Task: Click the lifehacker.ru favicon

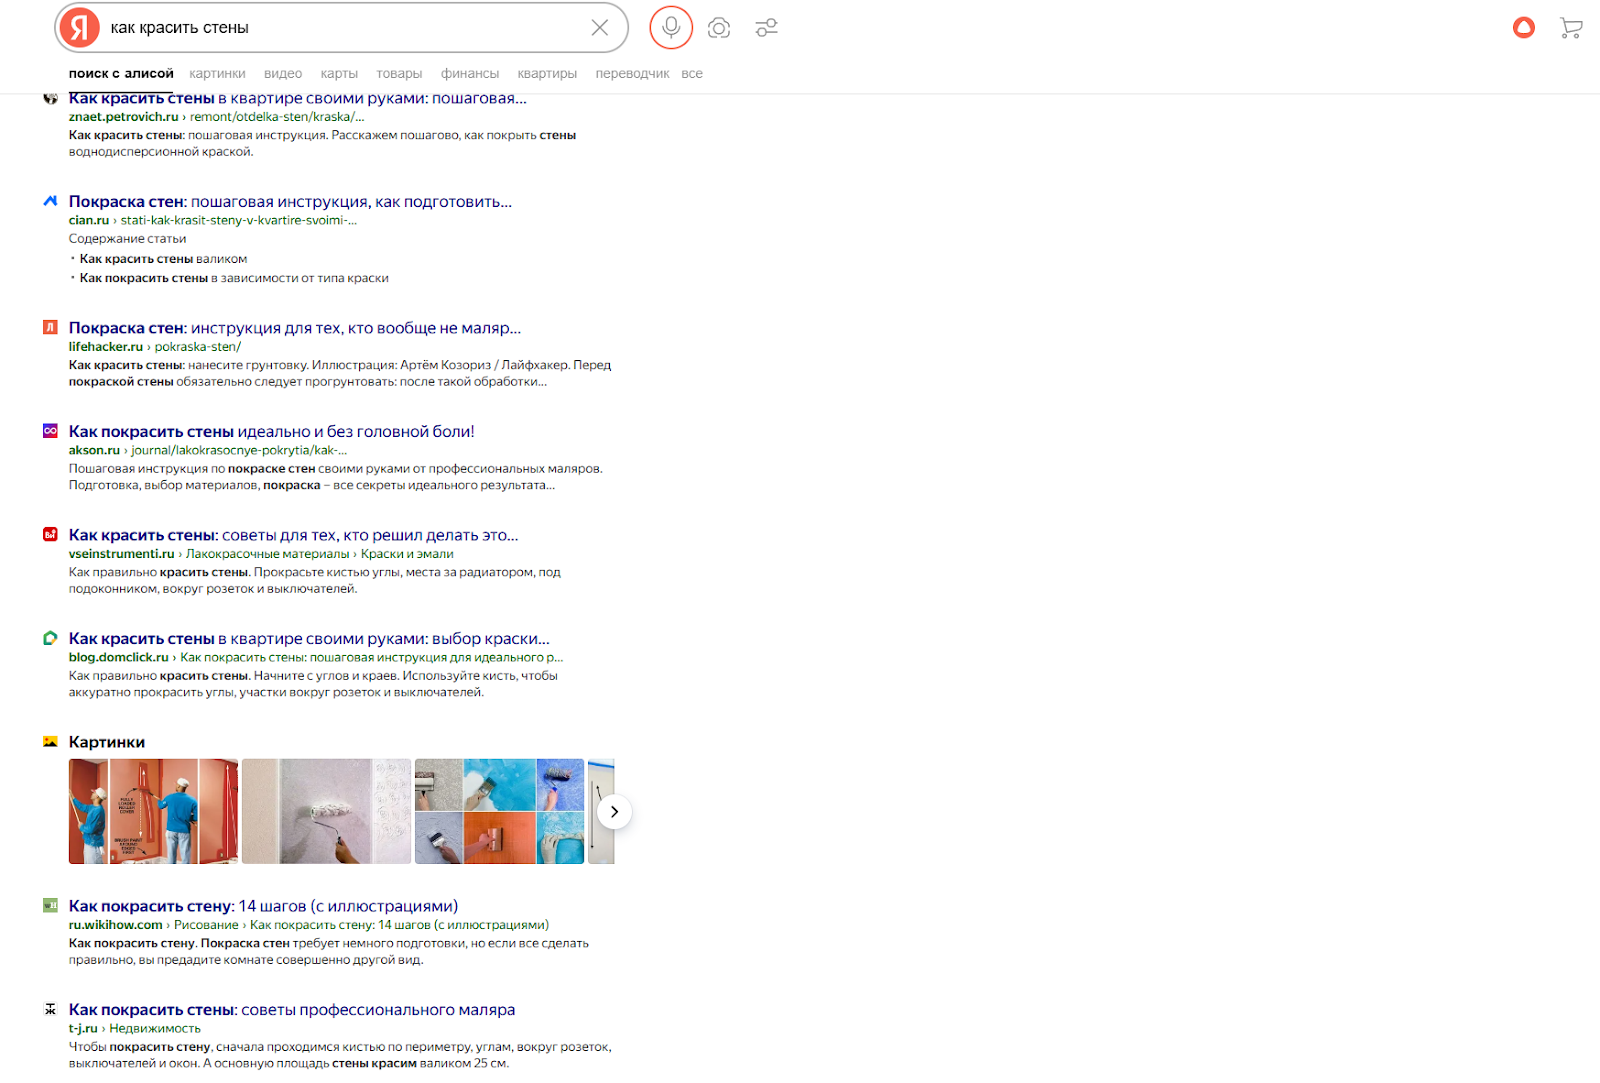Action: (50, 327)
